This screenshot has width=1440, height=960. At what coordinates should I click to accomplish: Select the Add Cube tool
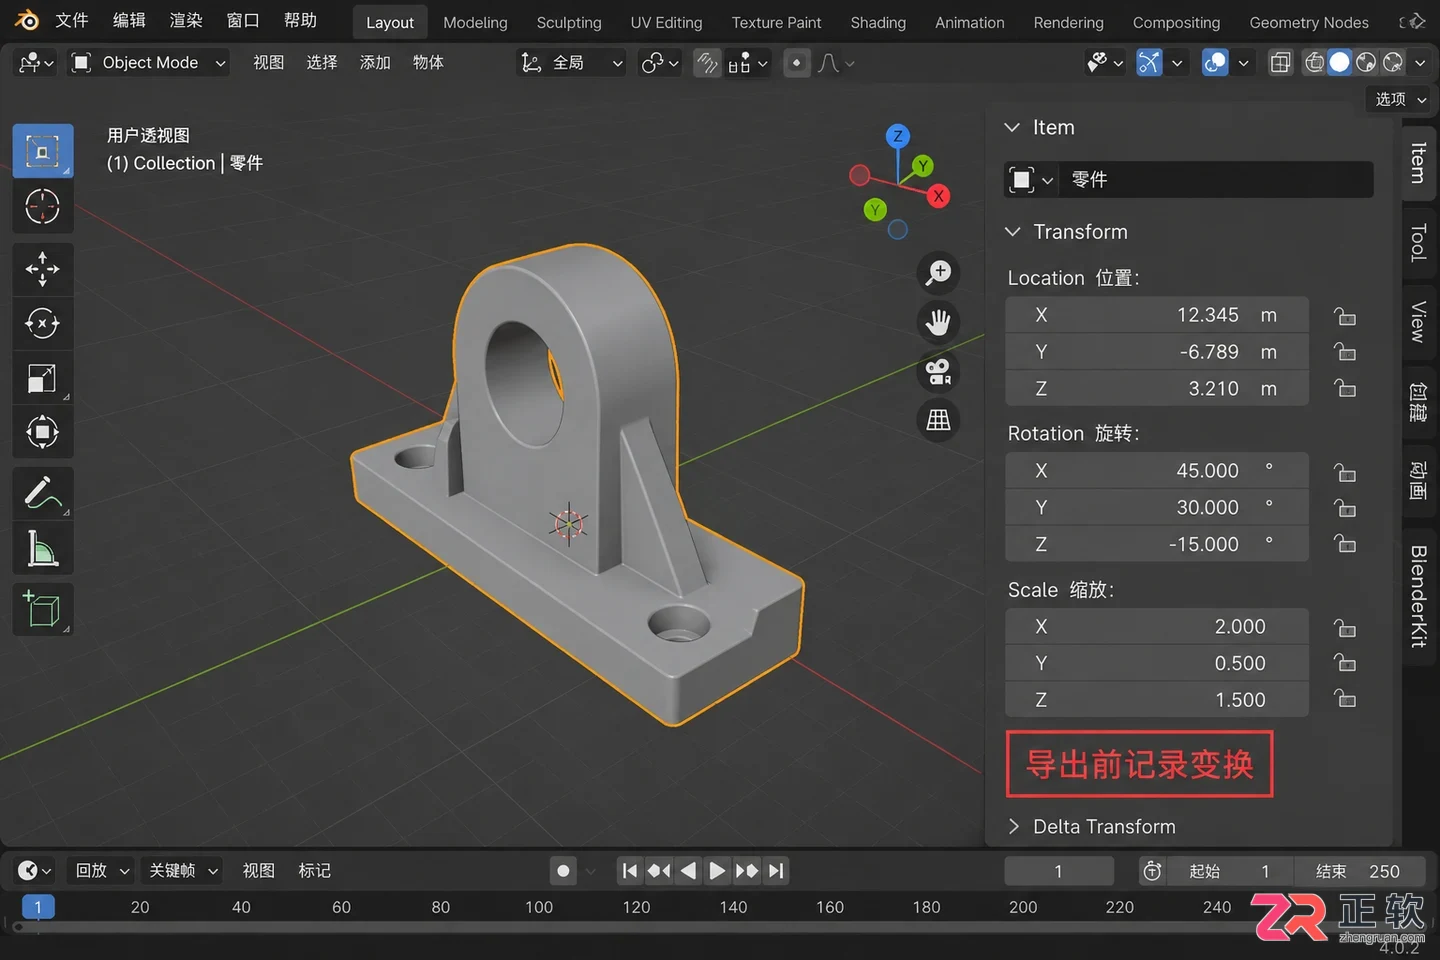click(x=42, y=609)
